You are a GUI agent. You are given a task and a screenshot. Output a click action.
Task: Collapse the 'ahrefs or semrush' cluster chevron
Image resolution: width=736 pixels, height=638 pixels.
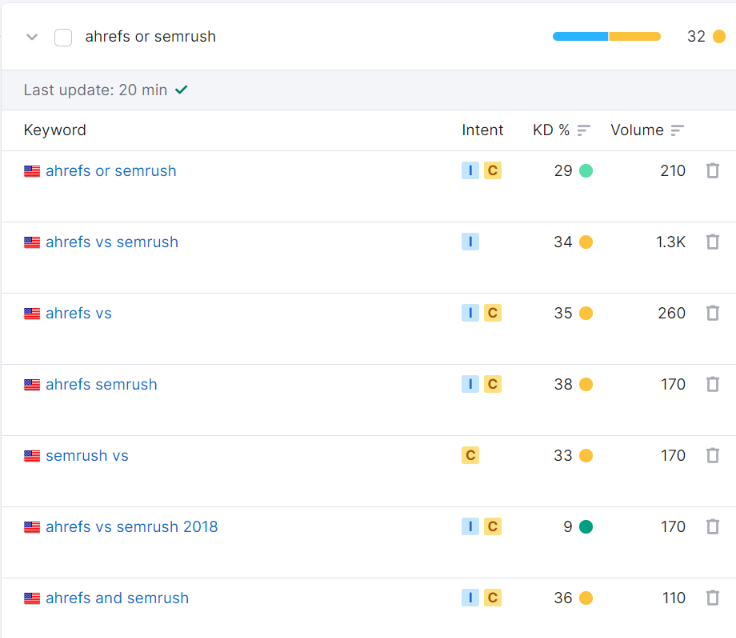click(x=32, y=37)
